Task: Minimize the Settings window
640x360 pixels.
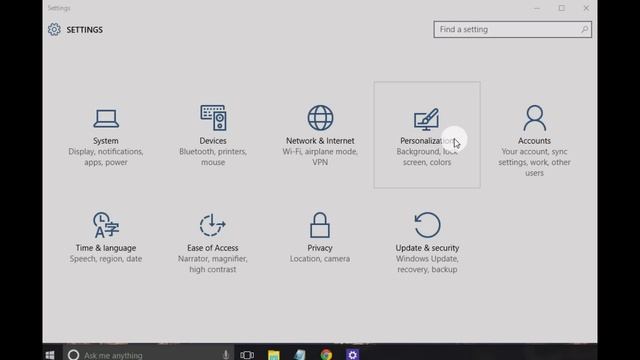Action: pyautogui.click(x=537, y=8)
